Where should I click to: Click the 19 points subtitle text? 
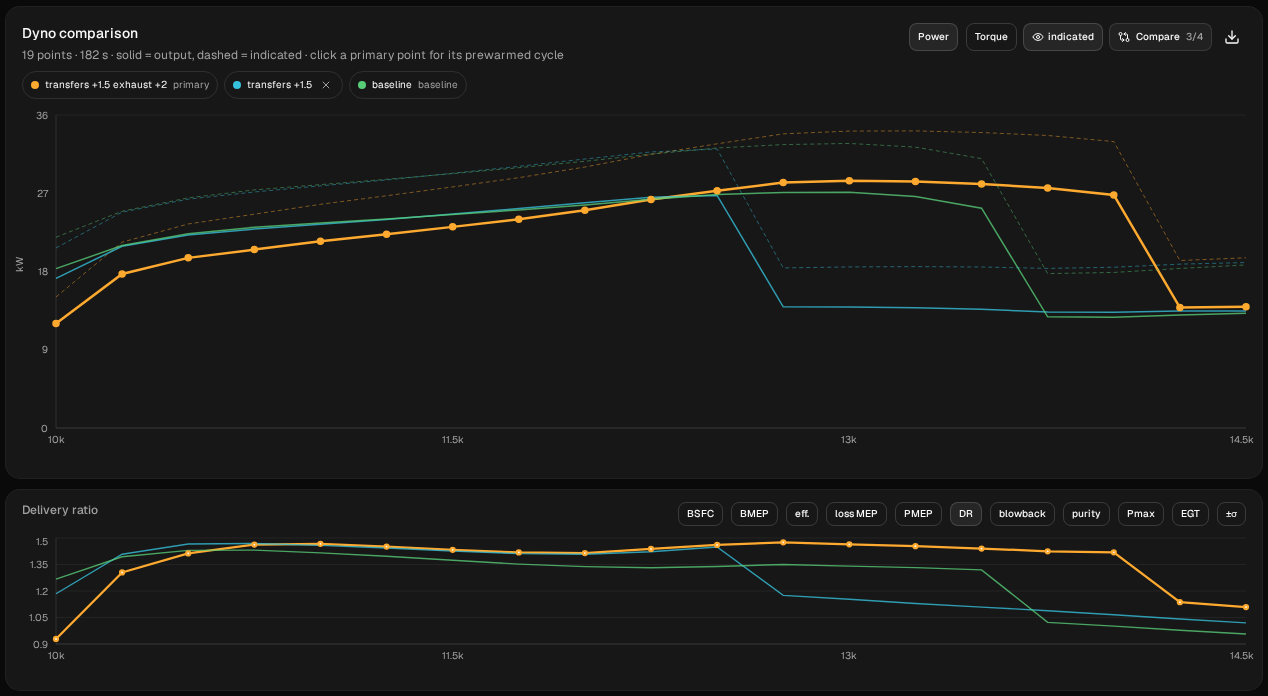coord(293,55)
